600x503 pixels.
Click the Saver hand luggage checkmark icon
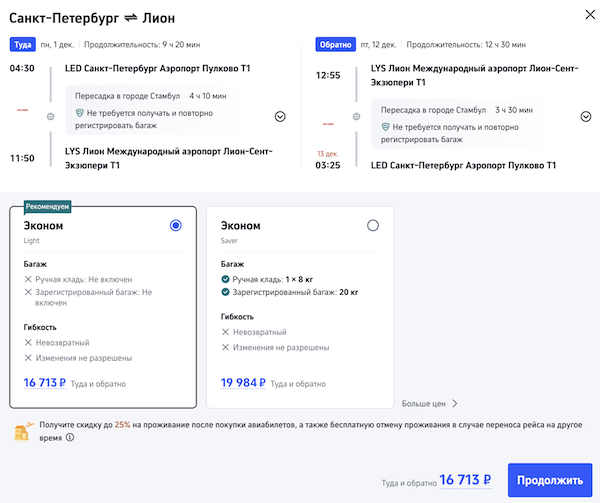point(226,279)
